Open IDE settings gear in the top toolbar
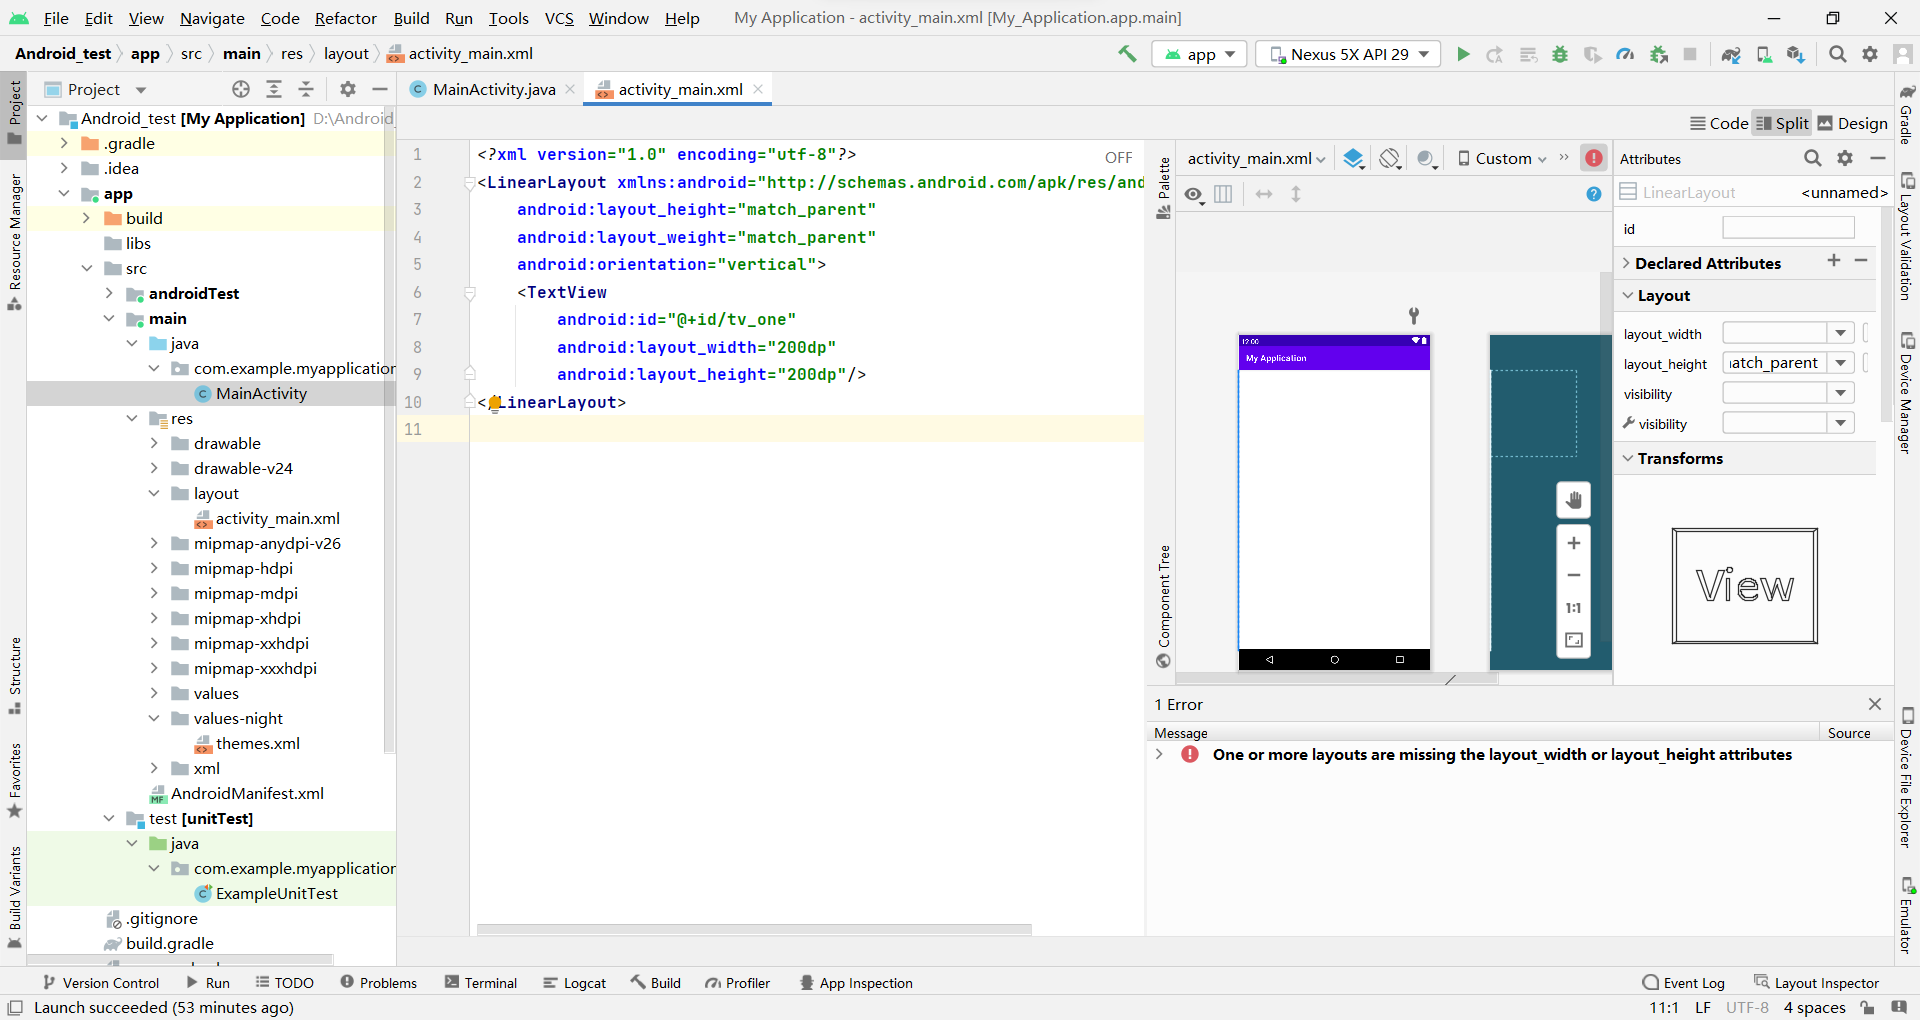The height and width of the screenshot is (1020, 1920). click(x=1870, y=54)
